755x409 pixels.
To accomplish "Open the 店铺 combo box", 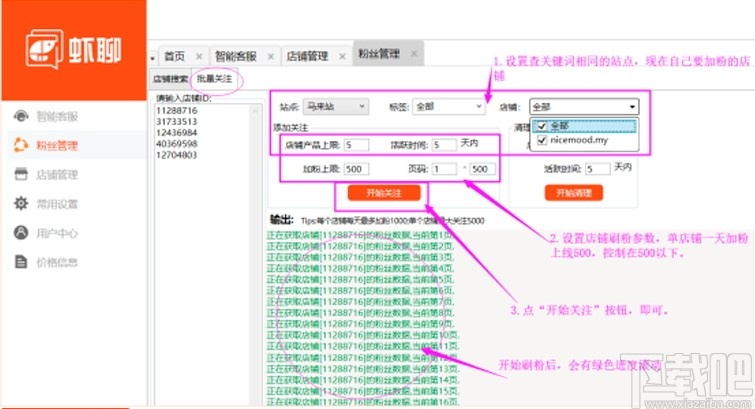I will (x=584, y=106).
